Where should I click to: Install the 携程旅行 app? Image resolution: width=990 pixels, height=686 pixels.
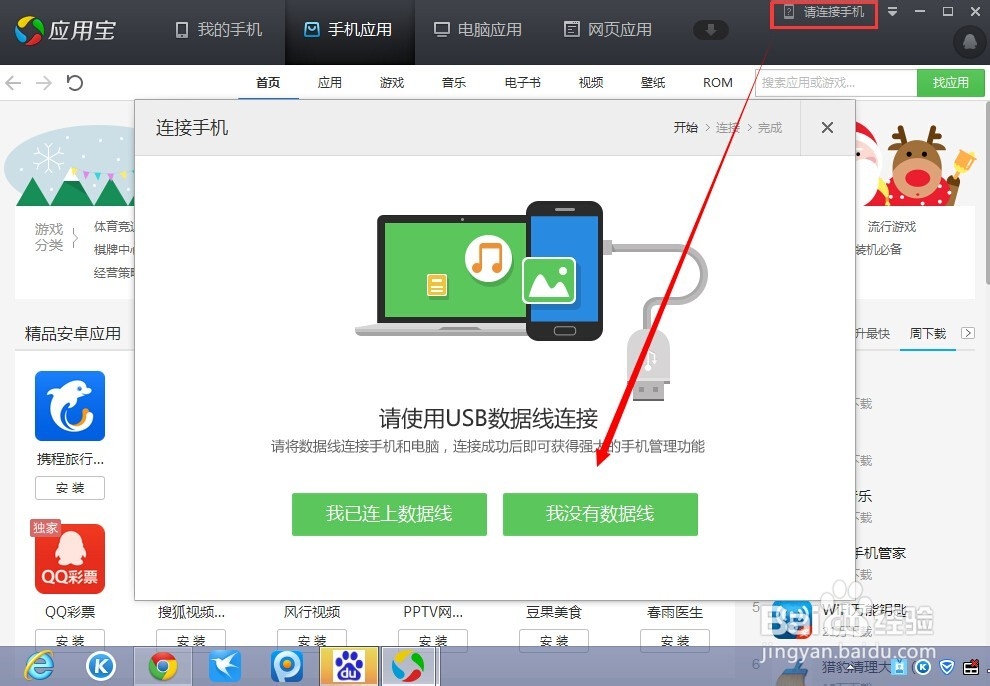click(69, 488)
